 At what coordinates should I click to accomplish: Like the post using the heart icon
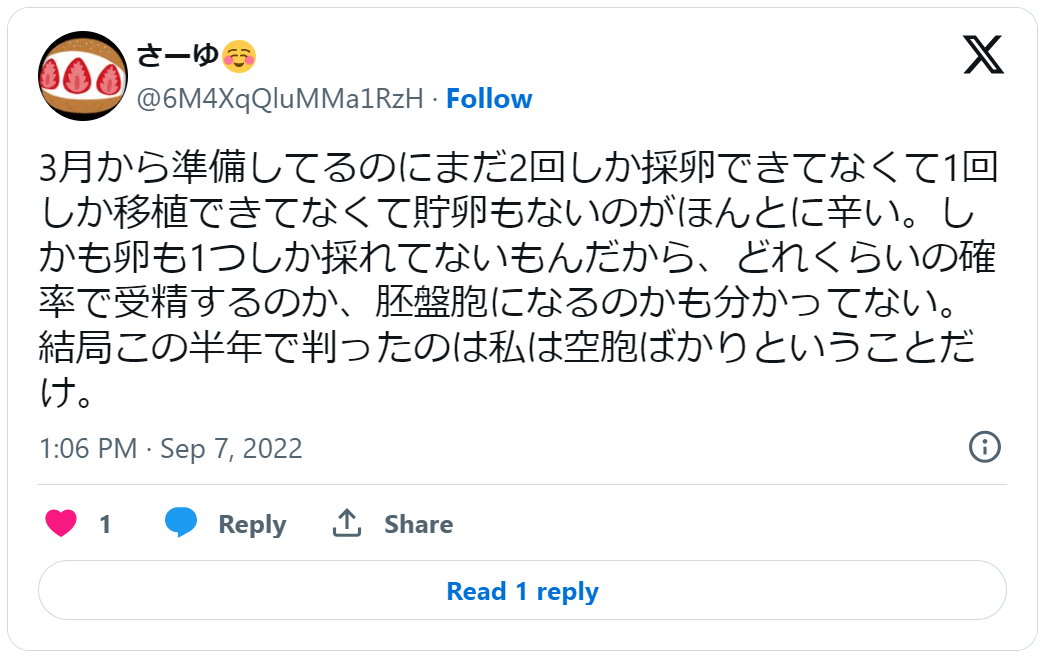[x=62, y=523]
